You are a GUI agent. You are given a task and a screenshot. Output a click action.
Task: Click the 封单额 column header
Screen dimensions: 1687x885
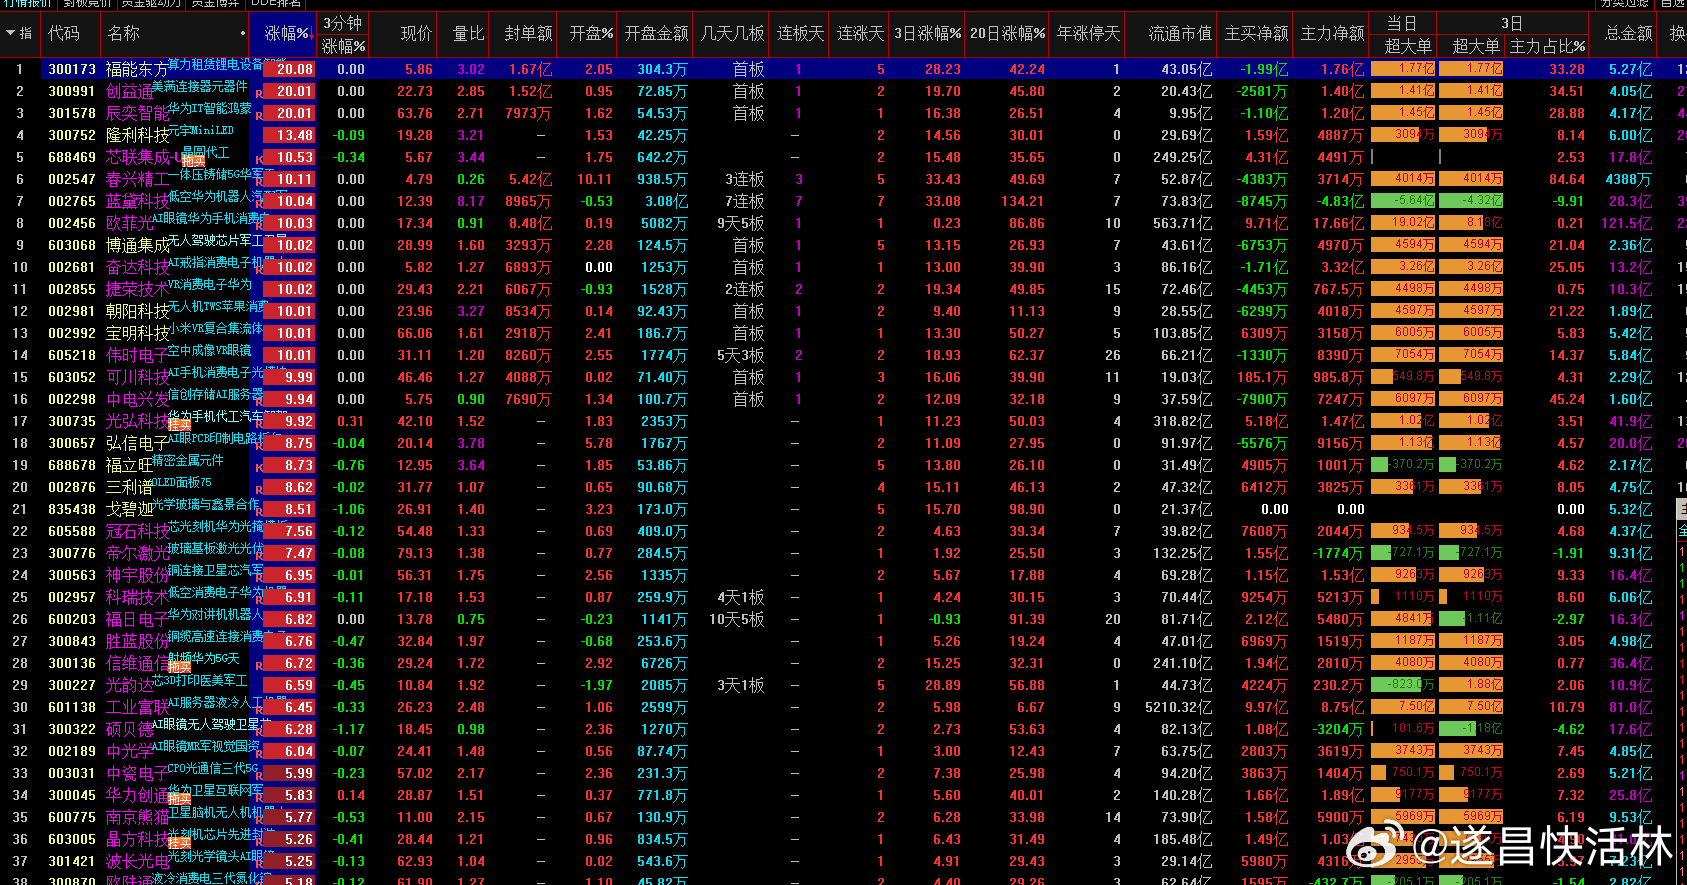pyautogui.click(x=528, y=33)
